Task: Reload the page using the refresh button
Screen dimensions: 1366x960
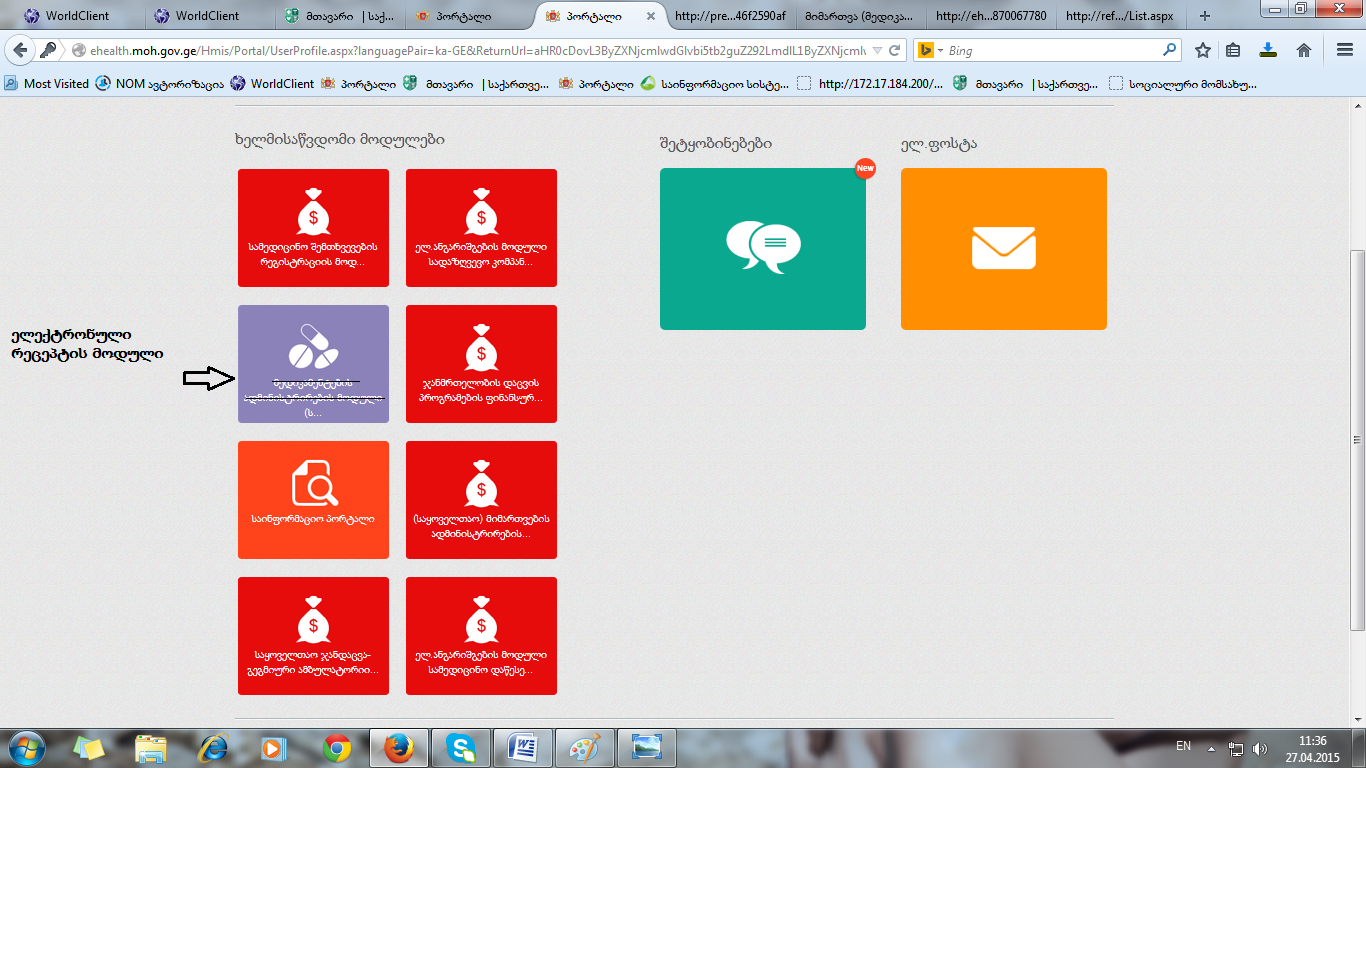Action: click(895, 50)
